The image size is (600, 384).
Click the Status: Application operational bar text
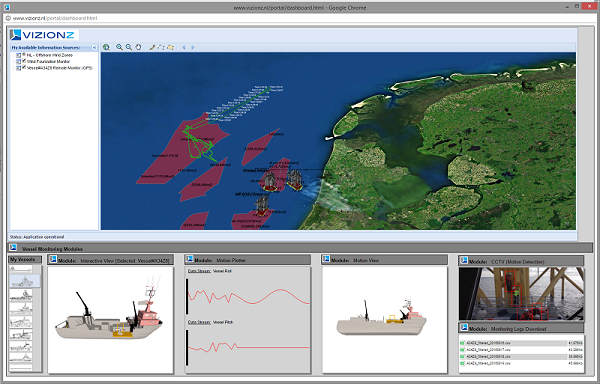click(37, 237)
